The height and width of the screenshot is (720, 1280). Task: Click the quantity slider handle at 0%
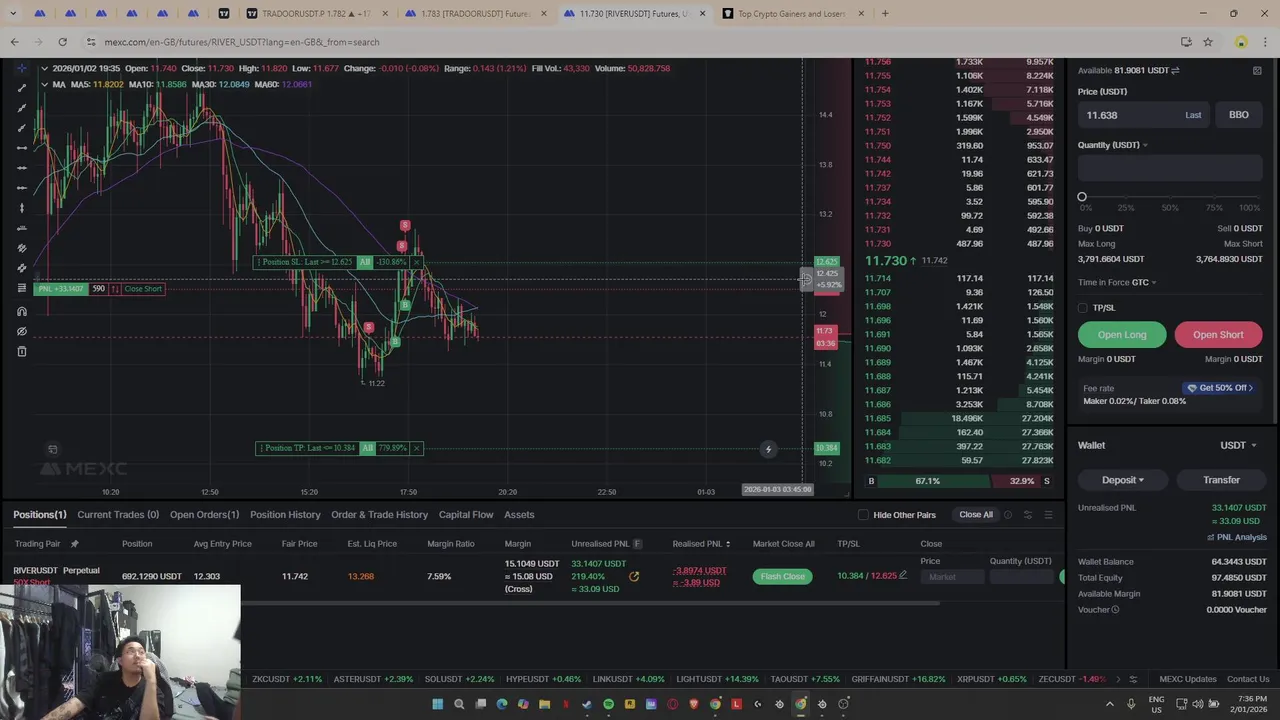point(1082,198)
